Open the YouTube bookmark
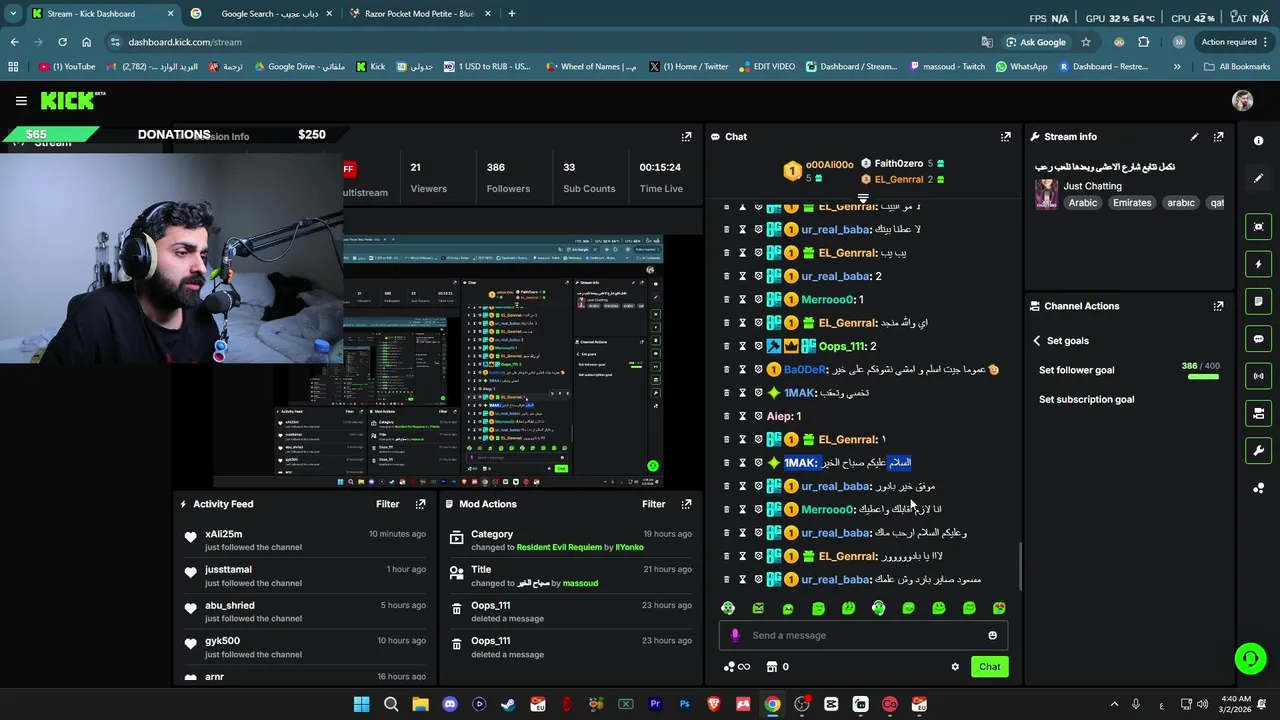Screen dimensions: 1280x720 click(x=67, y=67)
